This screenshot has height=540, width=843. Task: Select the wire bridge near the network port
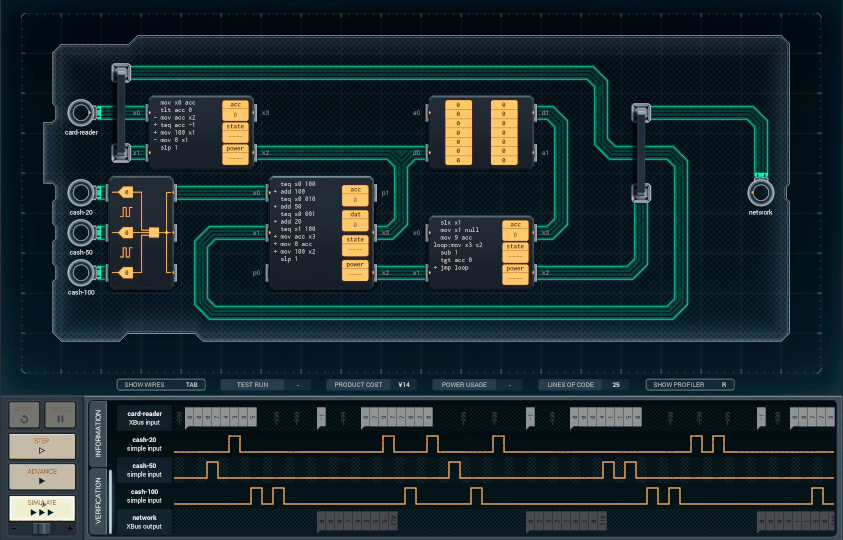point(641,153)
